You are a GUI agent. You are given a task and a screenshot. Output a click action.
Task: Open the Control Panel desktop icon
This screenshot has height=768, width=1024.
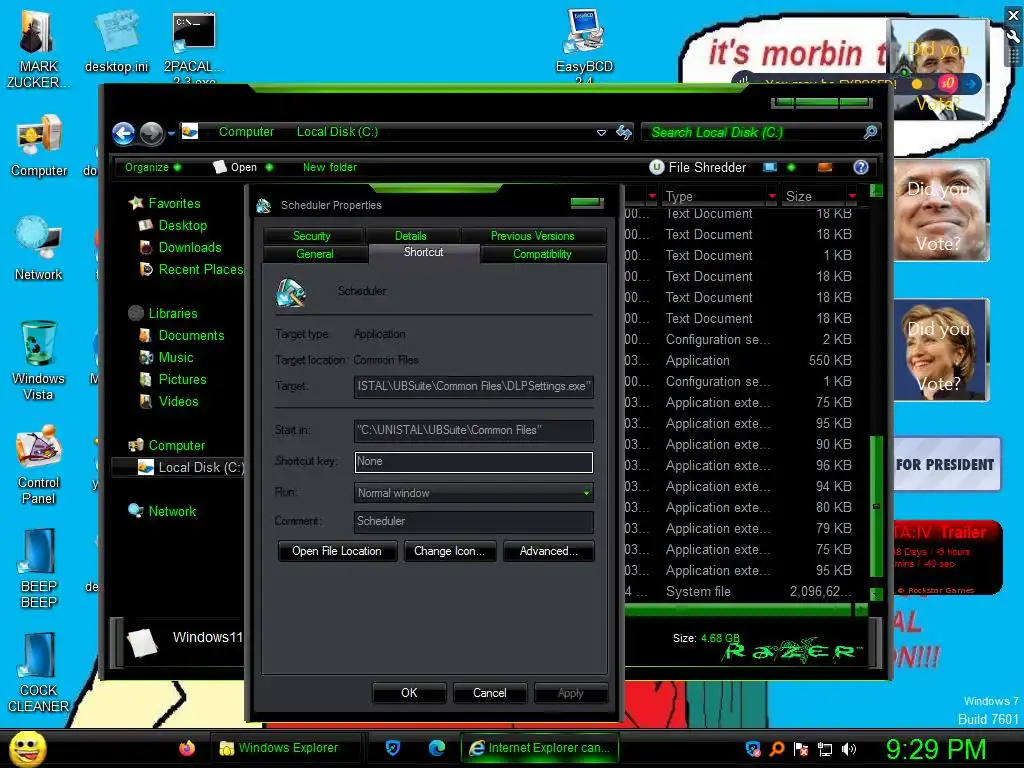(x=39, y=465)
